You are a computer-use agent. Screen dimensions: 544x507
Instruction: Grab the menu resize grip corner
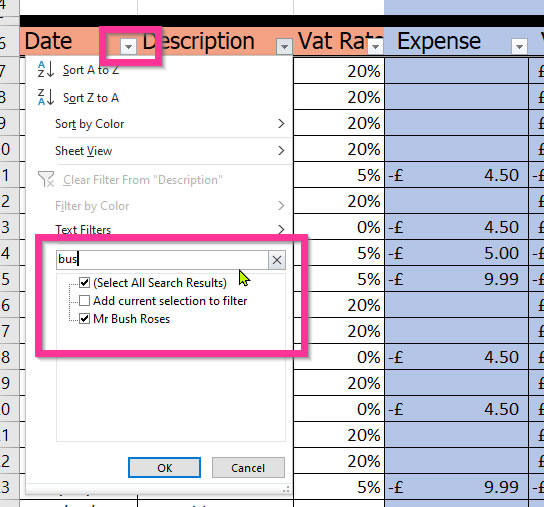coord(286,489)
